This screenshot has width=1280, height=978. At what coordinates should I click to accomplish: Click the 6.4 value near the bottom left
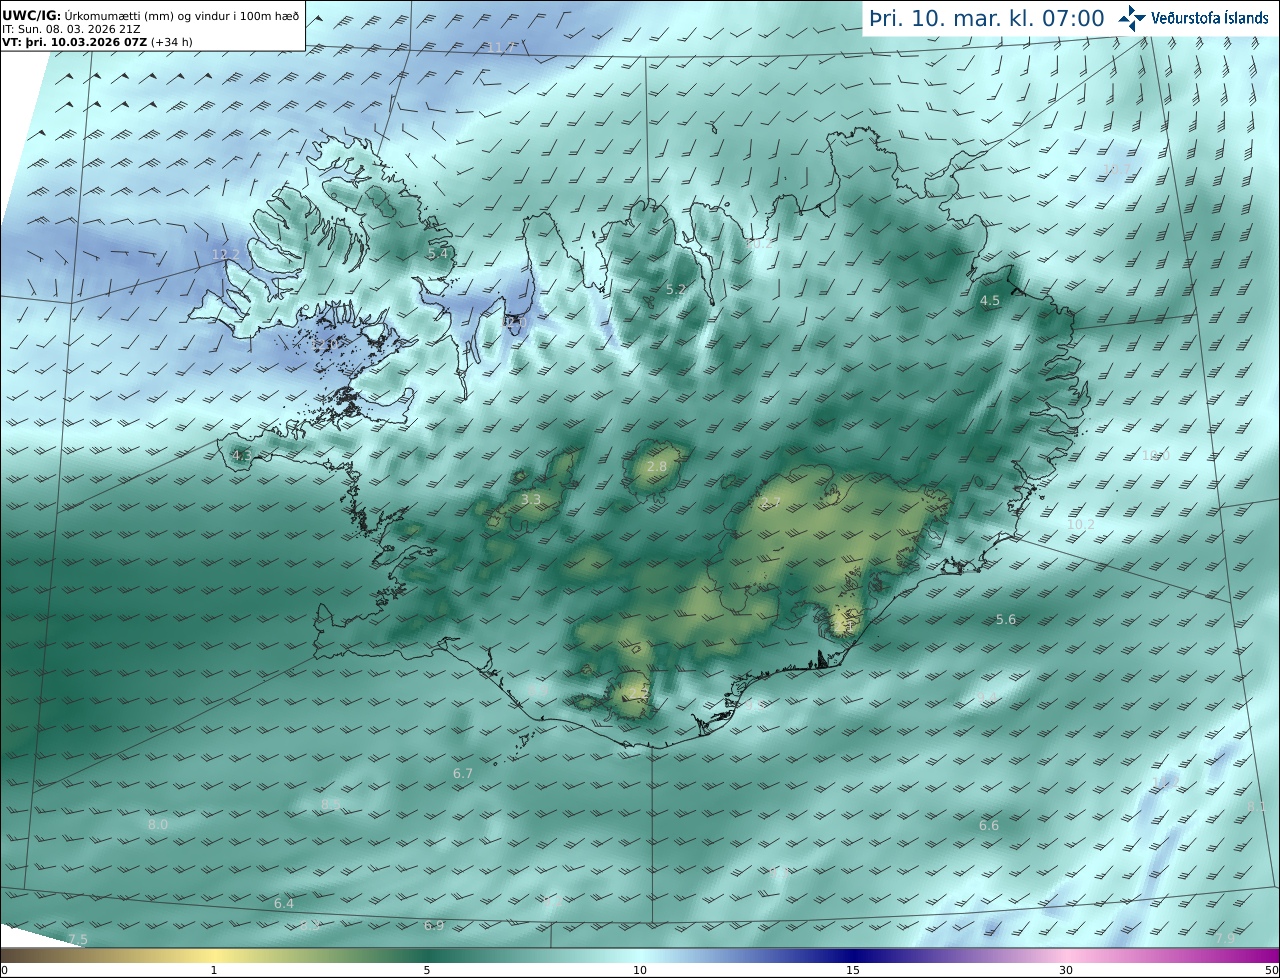pos(284,904)
